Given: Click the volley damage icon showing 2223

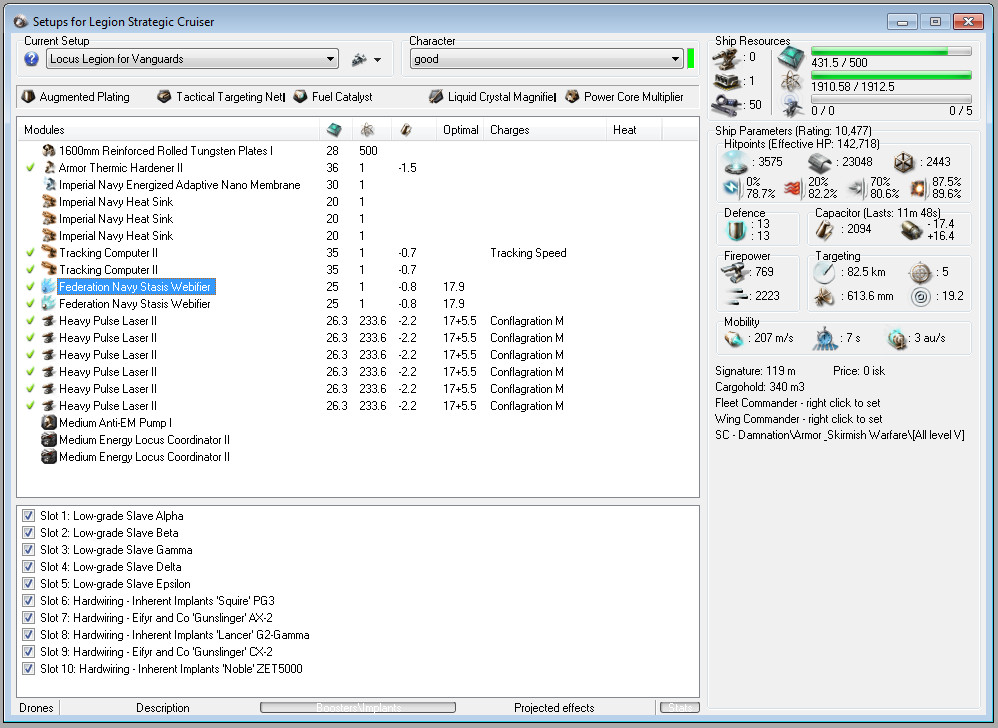Looking at the screenshot, I should [x=736, y=296].
